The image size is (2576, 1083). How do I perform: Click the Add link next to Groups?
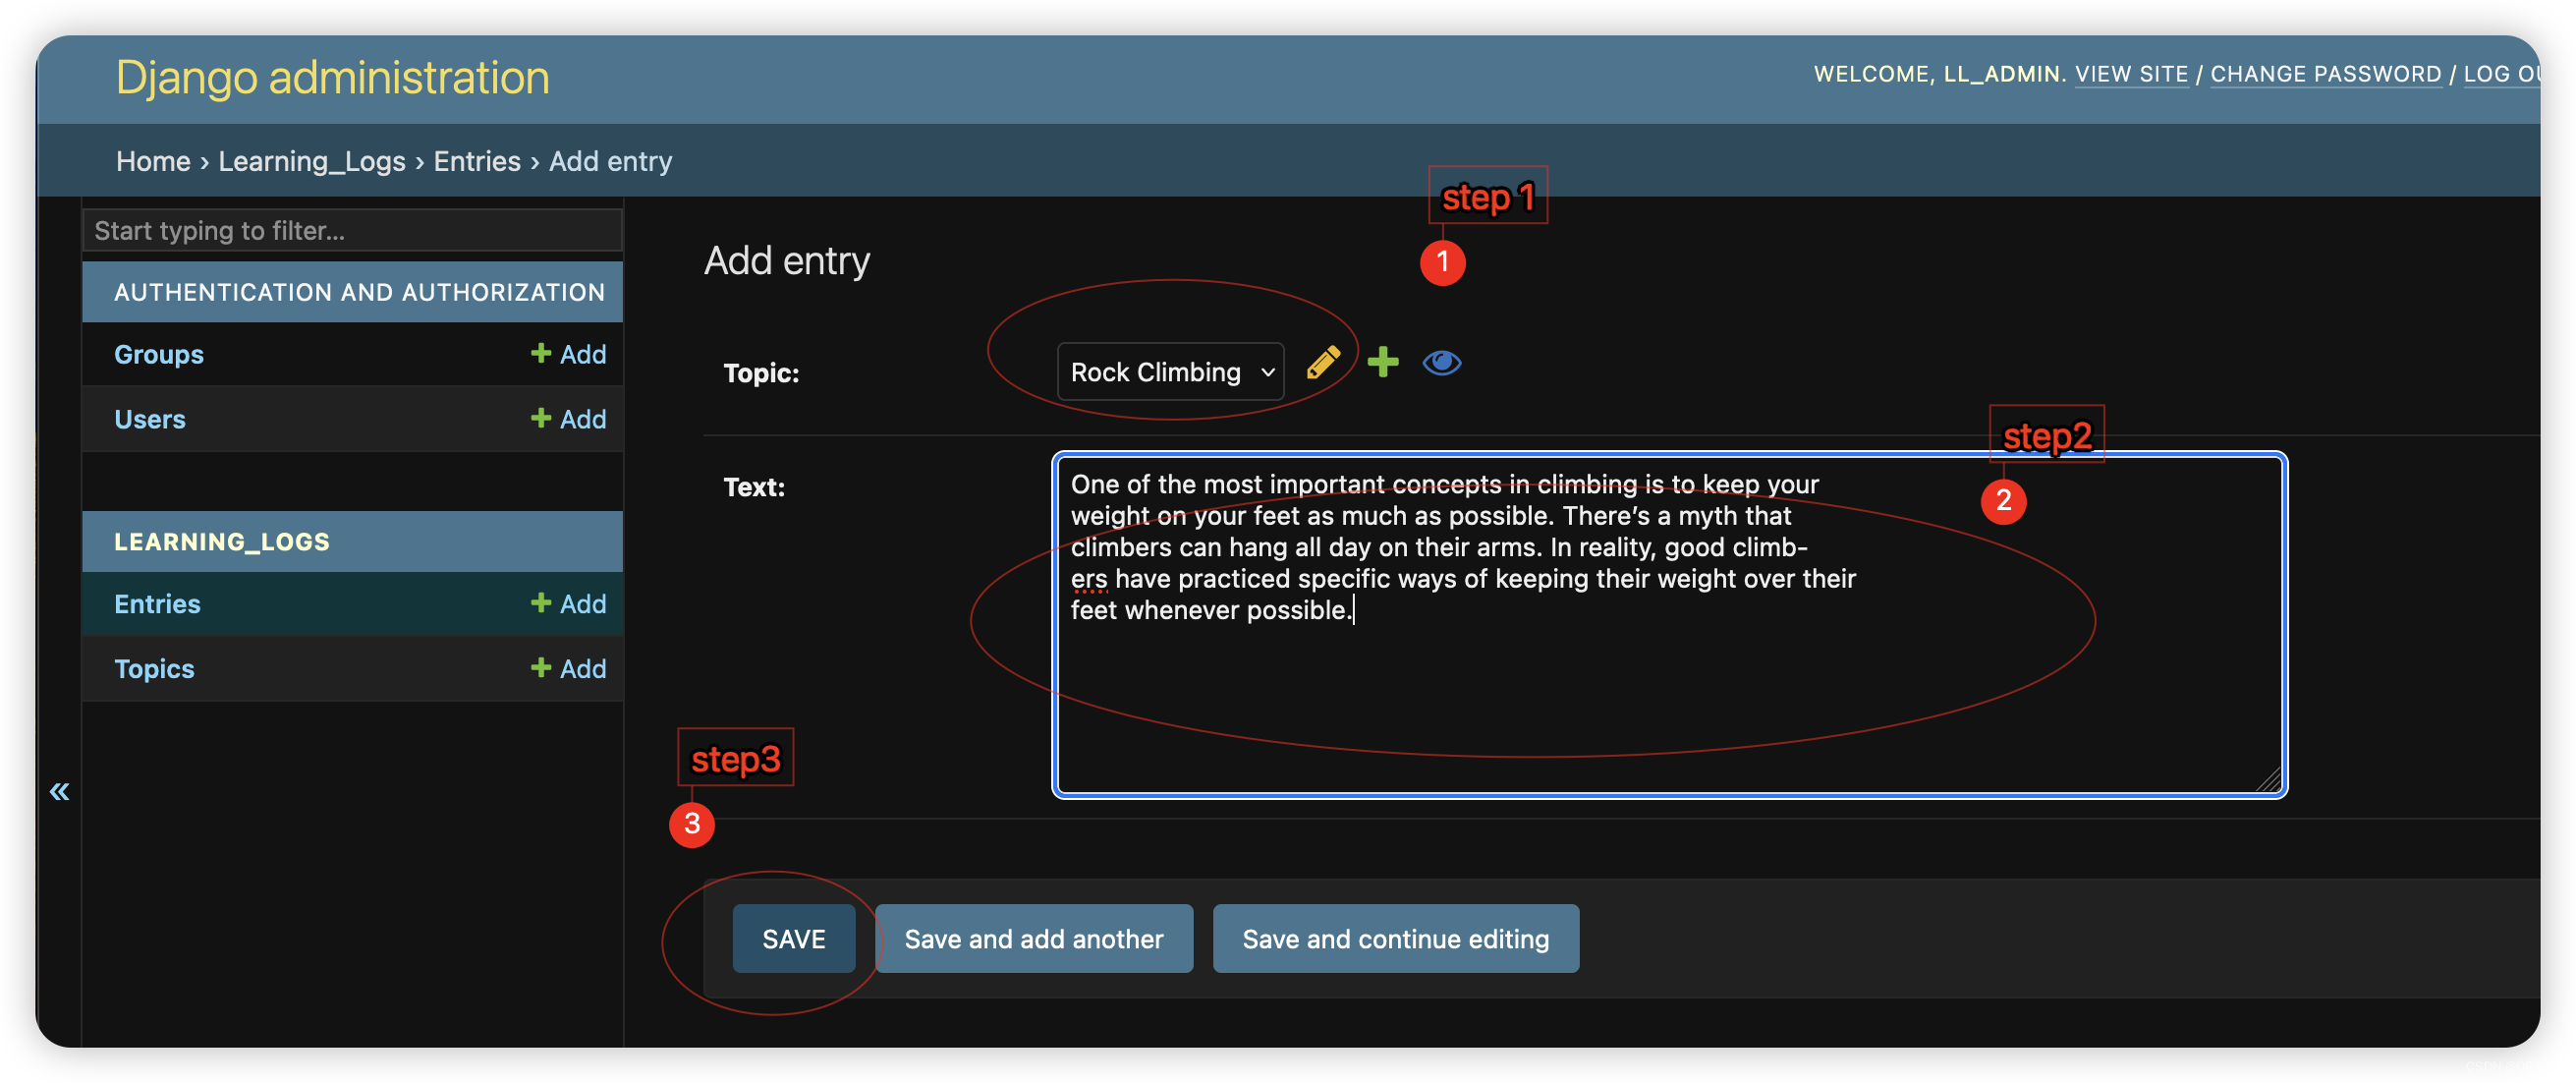[x=569, y=354]
